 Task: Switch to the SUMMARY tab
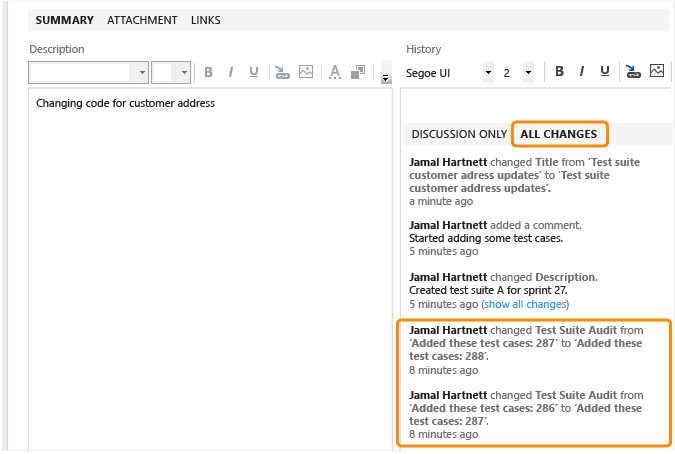65,20
